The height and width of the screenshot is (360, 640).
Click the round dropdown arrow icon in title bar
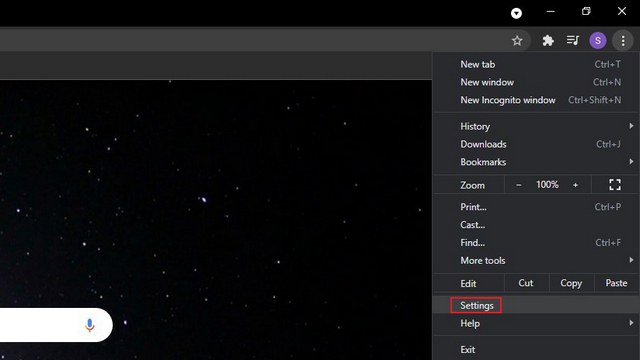[516, 13]
